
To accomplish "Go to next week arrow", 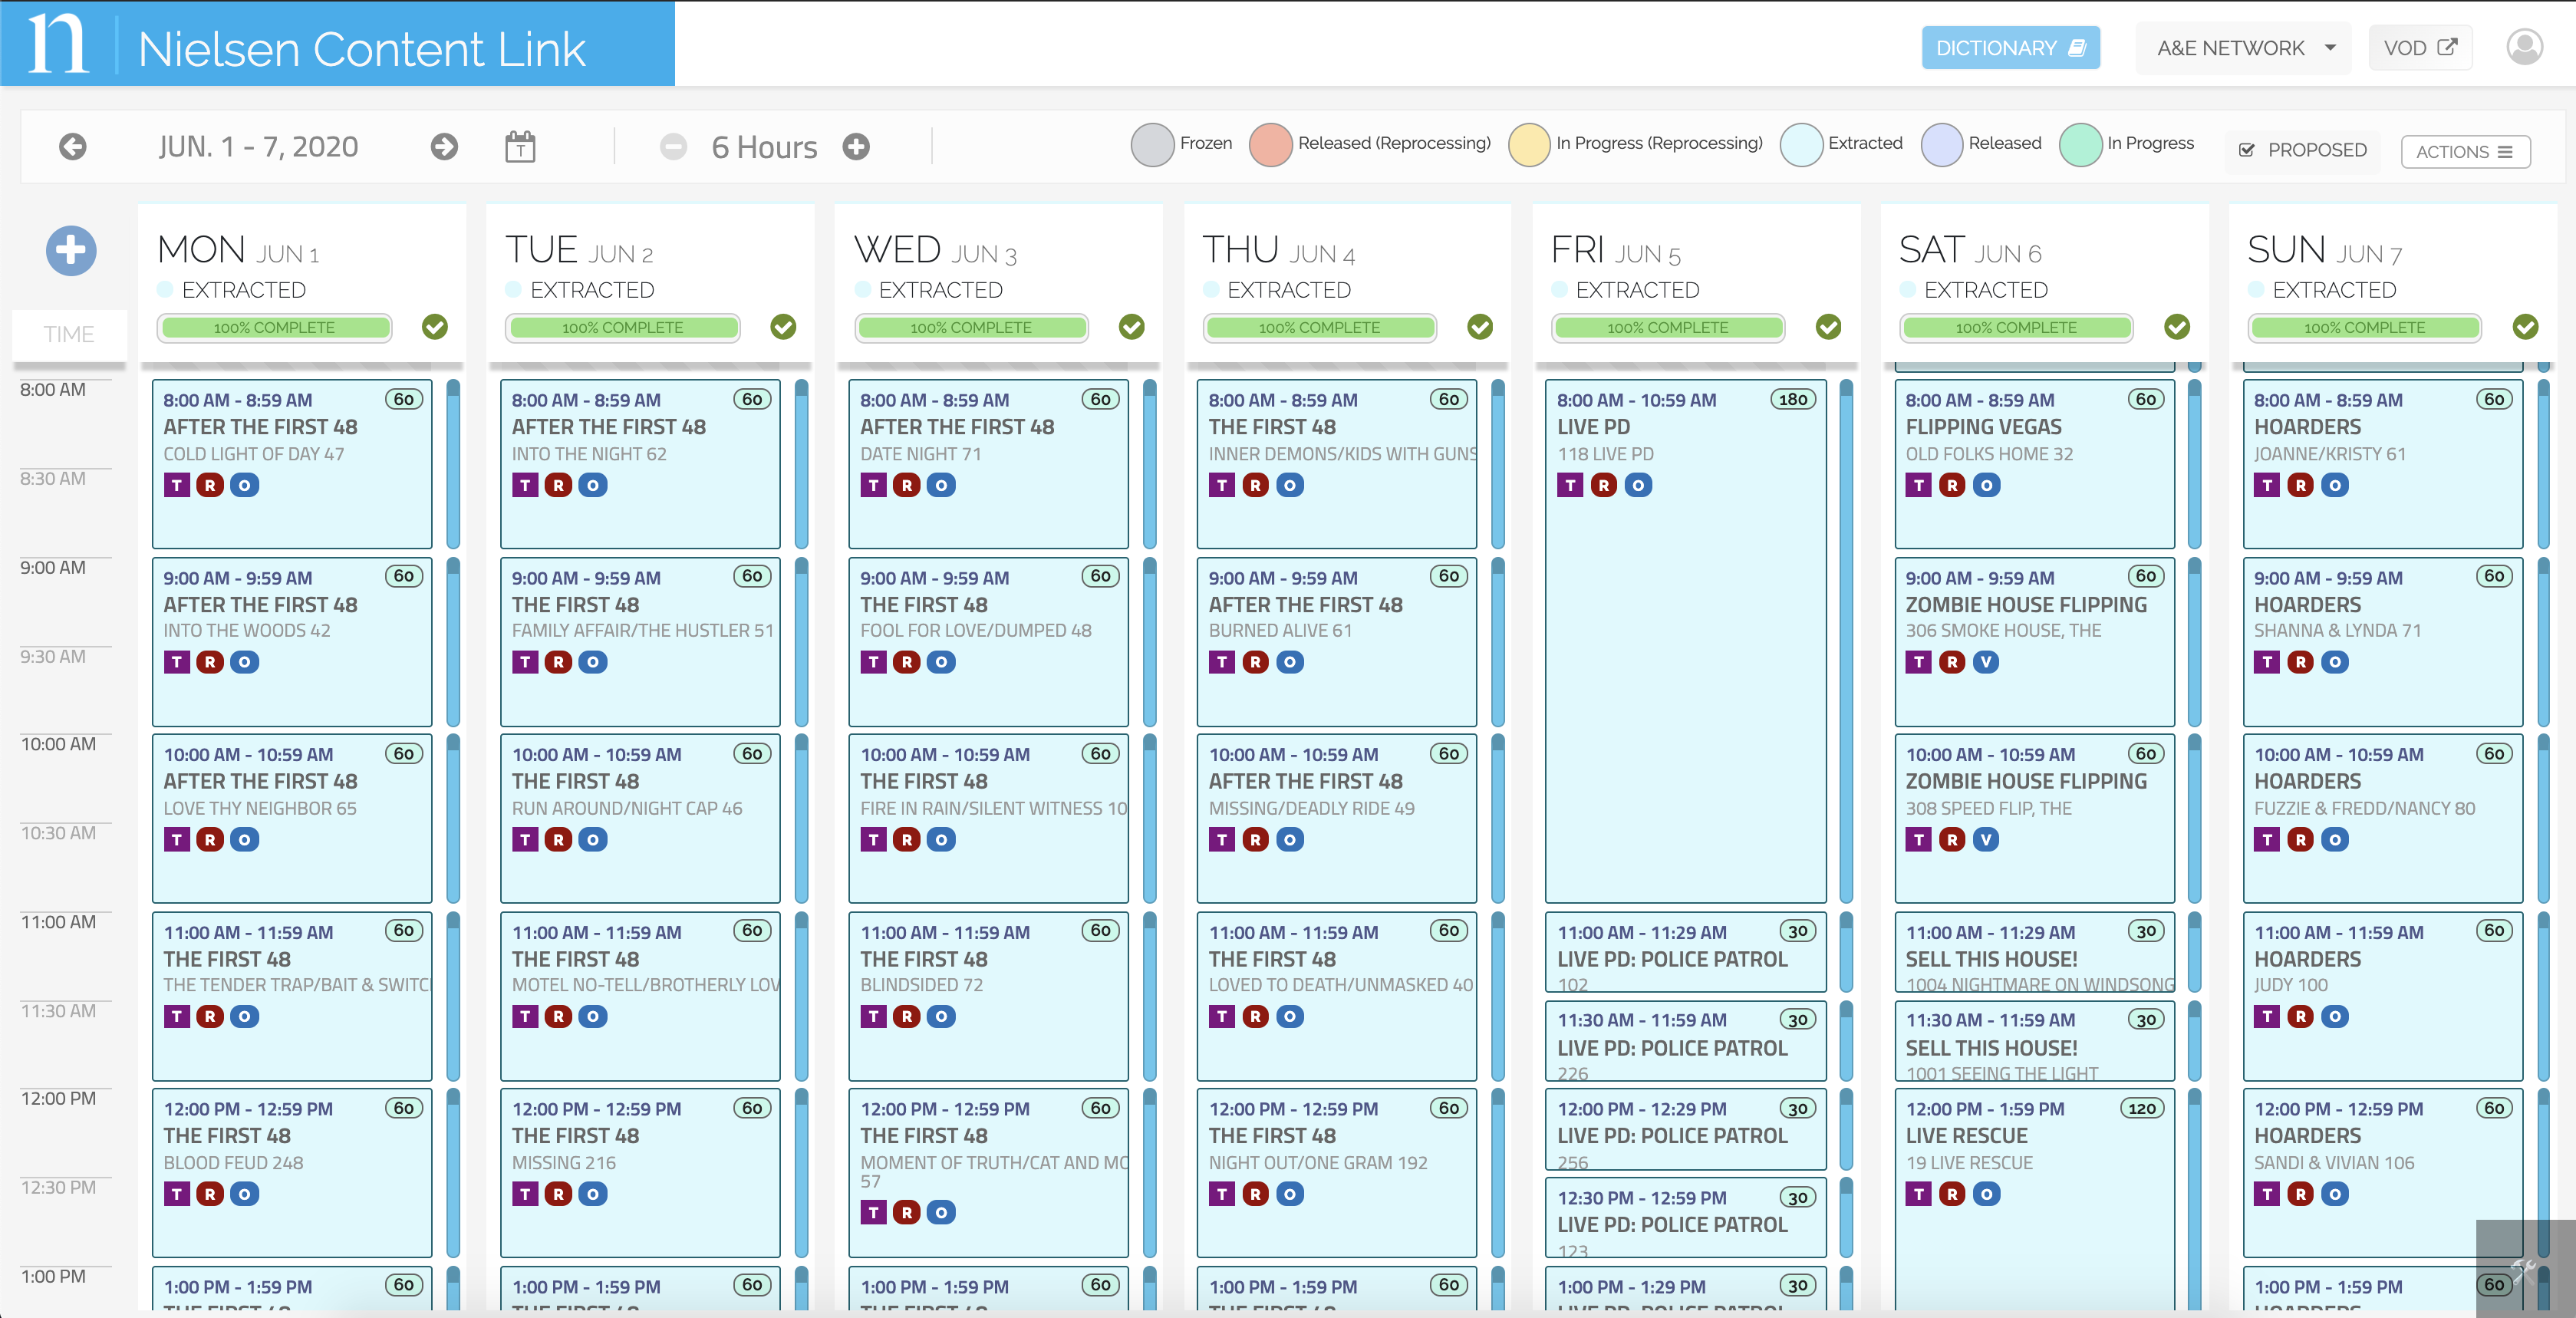I will coord(444,147).
